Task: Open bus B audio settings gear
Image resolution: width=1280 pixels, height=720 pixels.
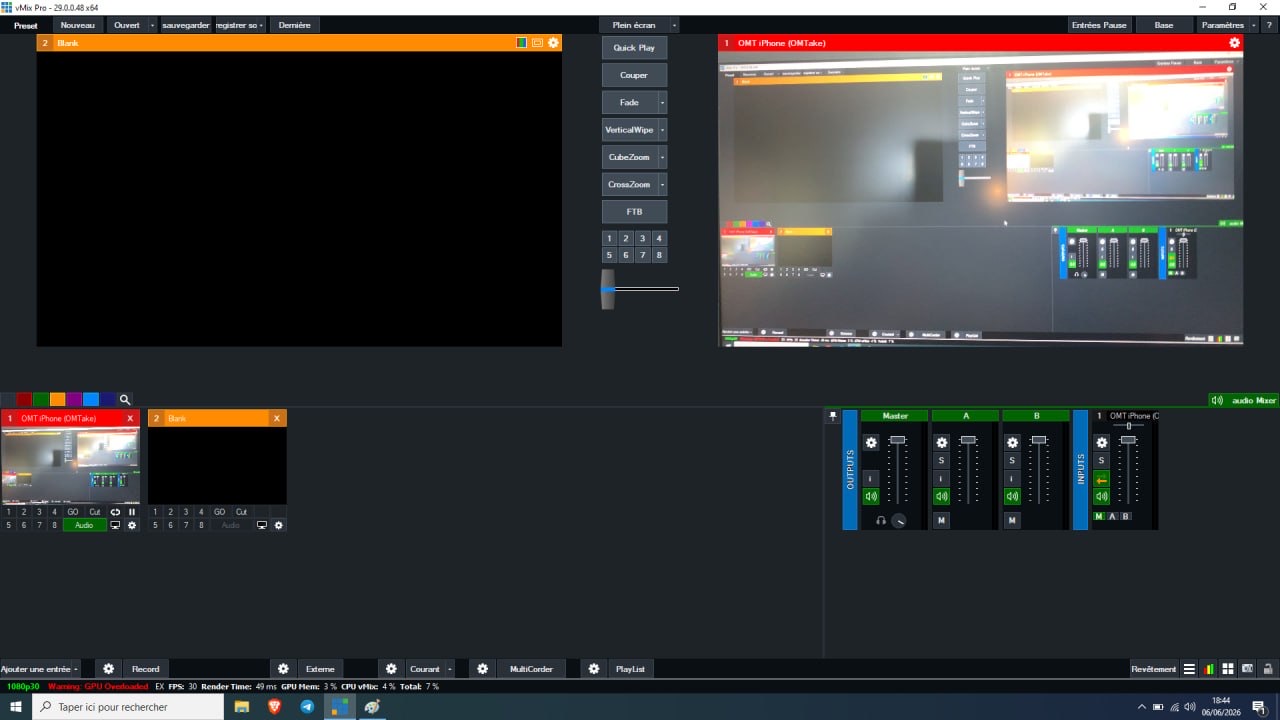Action: (x=1012, y=442)
